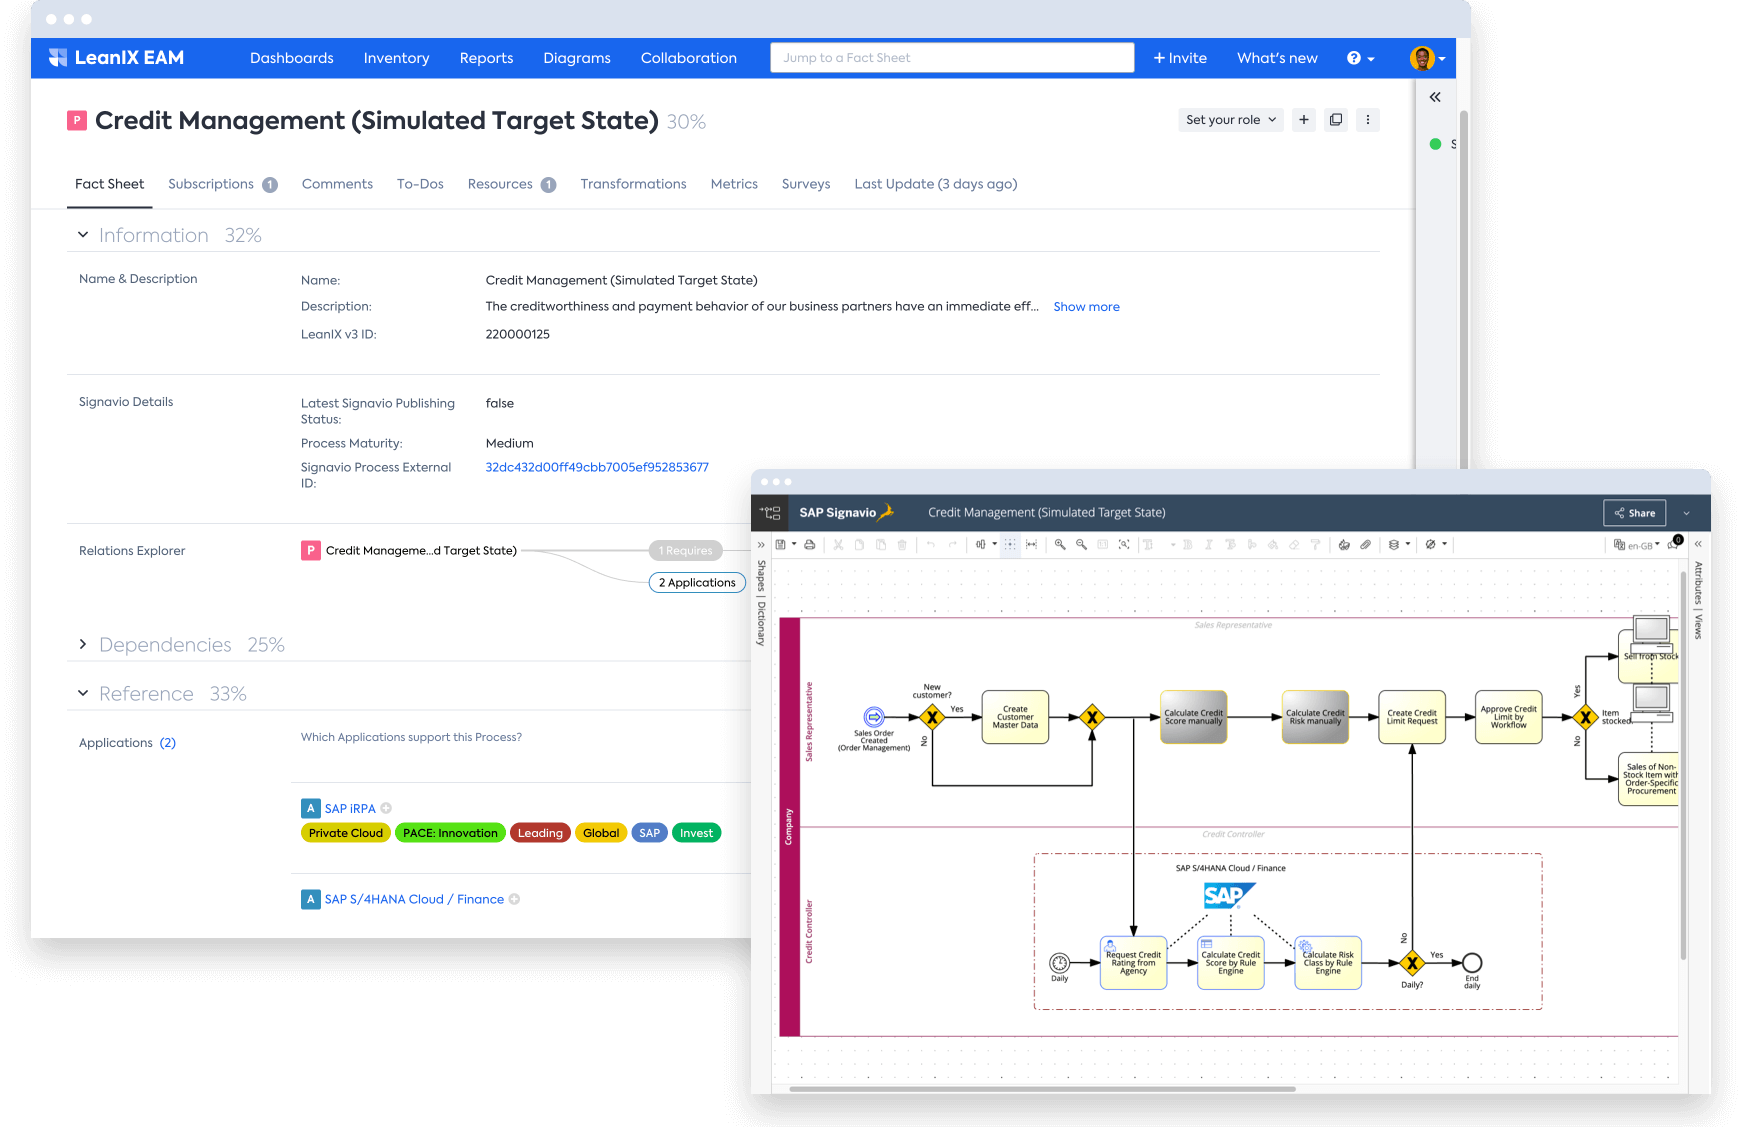Click the PACE: Innovation green tag

pyautogui.click(x=450, y=833)
